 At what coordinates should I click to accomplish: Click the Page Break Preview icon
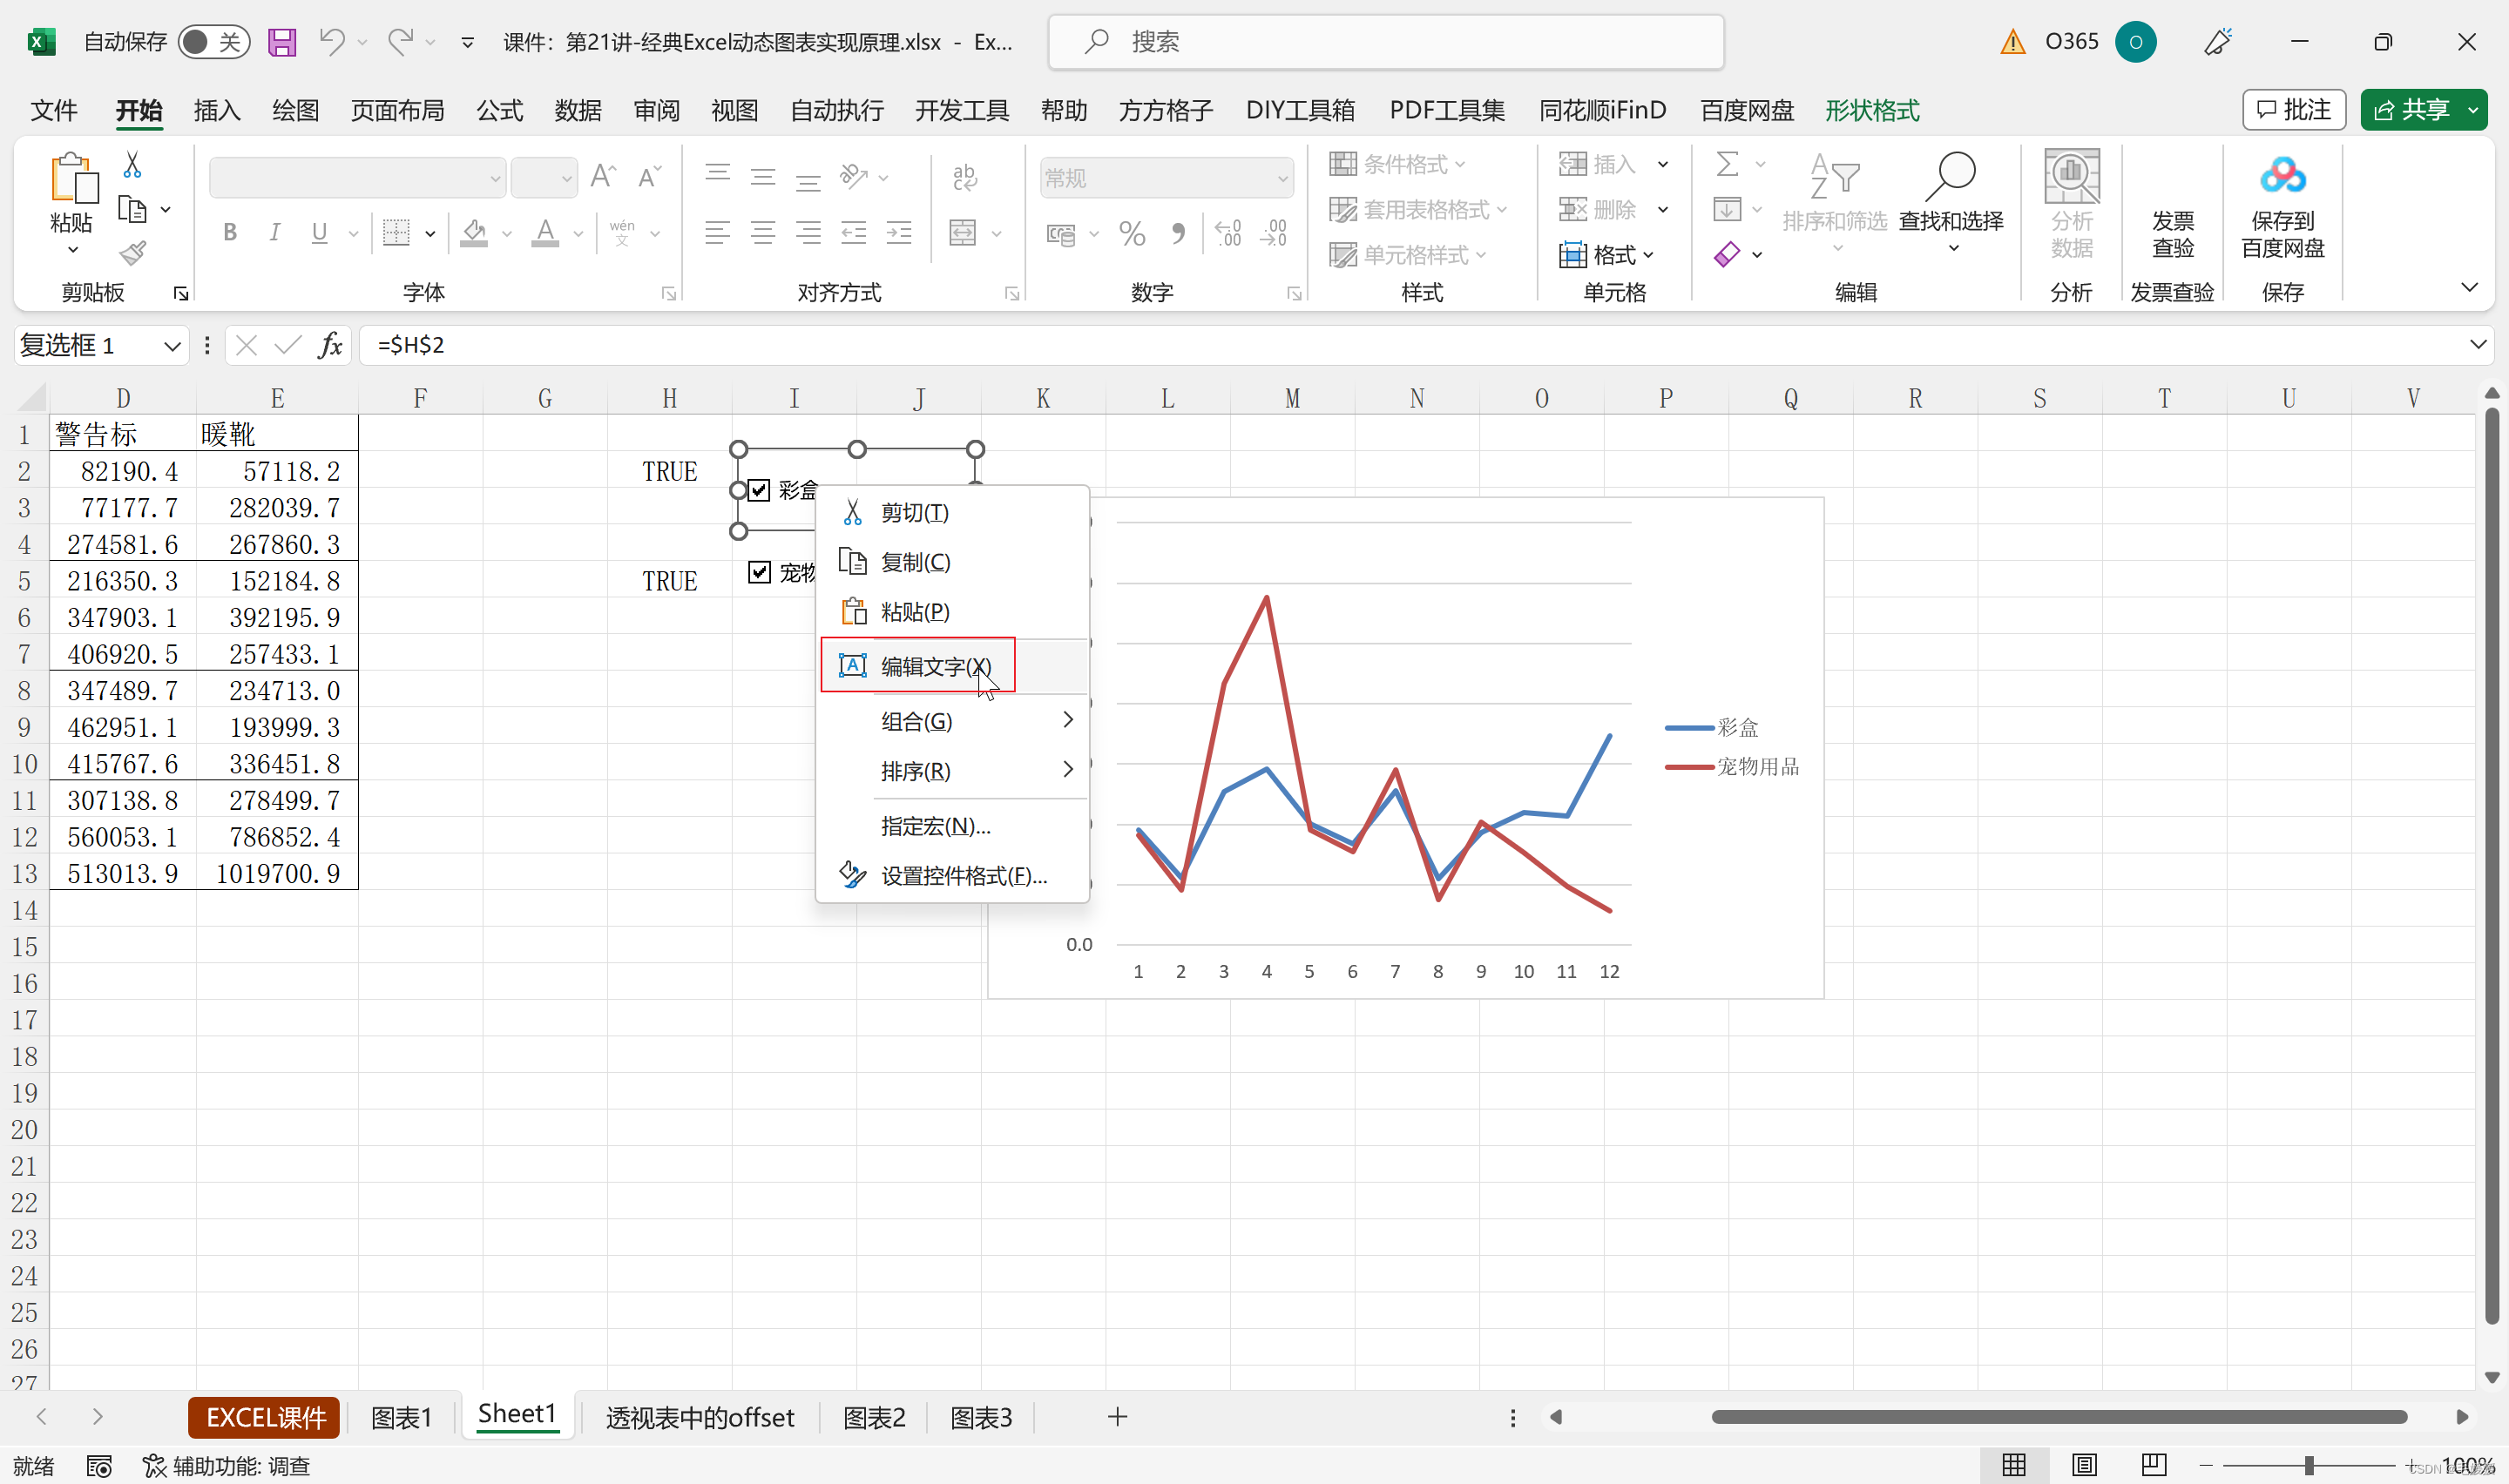pos(2153,1465)
